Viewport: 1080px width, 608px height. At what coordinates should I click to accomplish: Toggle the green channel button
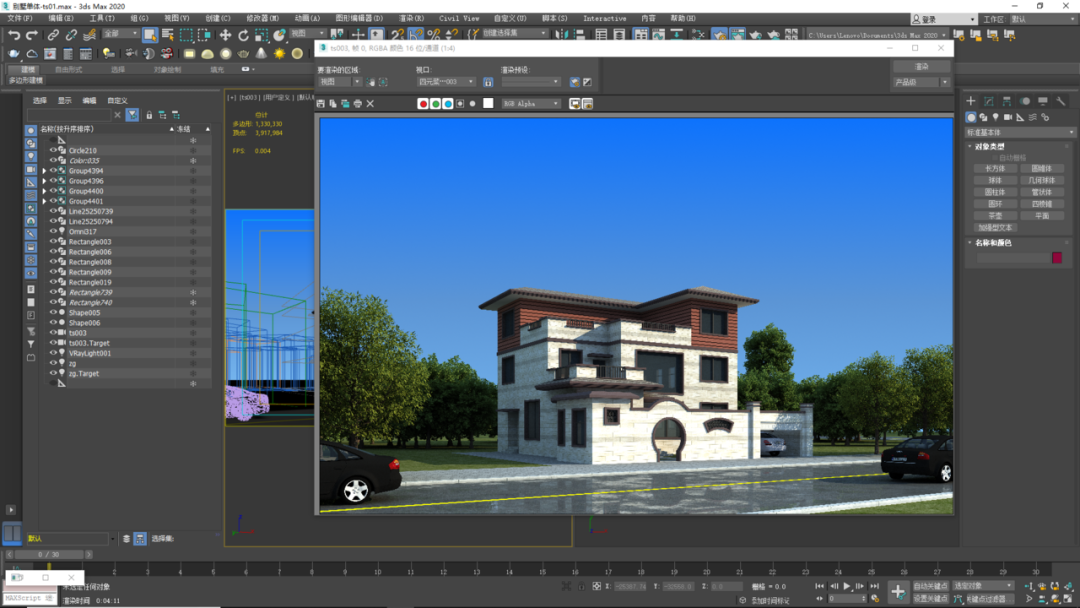(435, 103)
